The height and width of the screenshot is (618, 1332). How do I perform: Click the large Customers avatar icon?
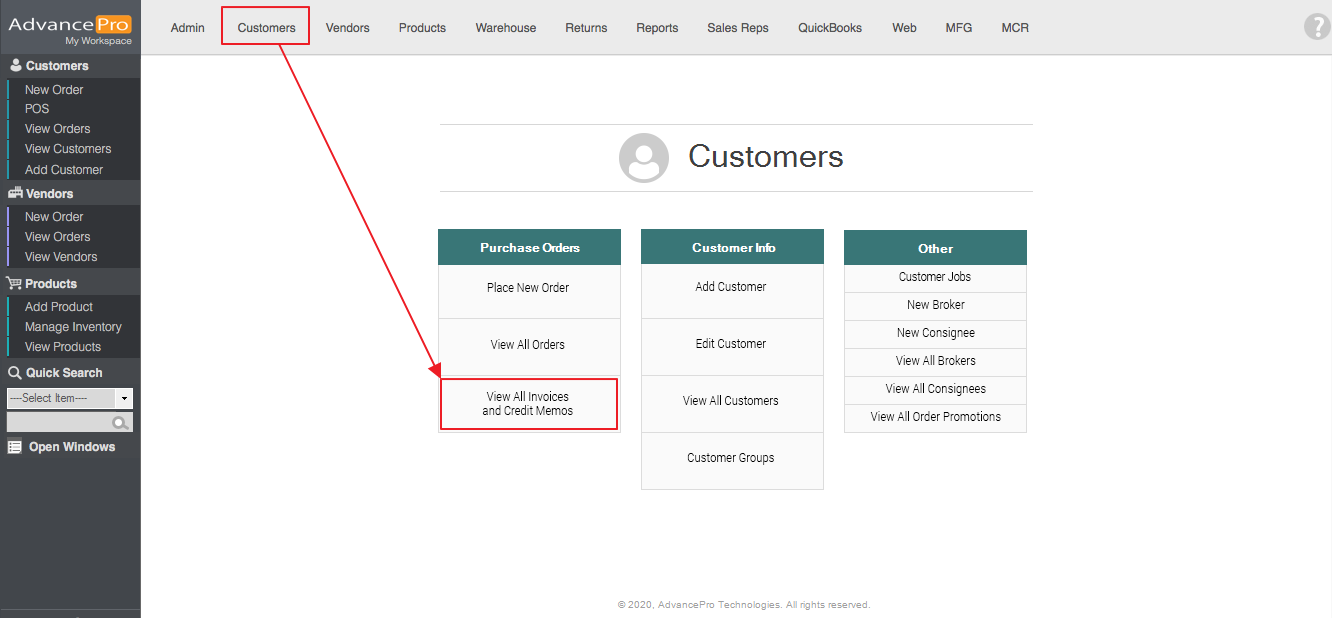pyautogui.click(x=644, y=158)
